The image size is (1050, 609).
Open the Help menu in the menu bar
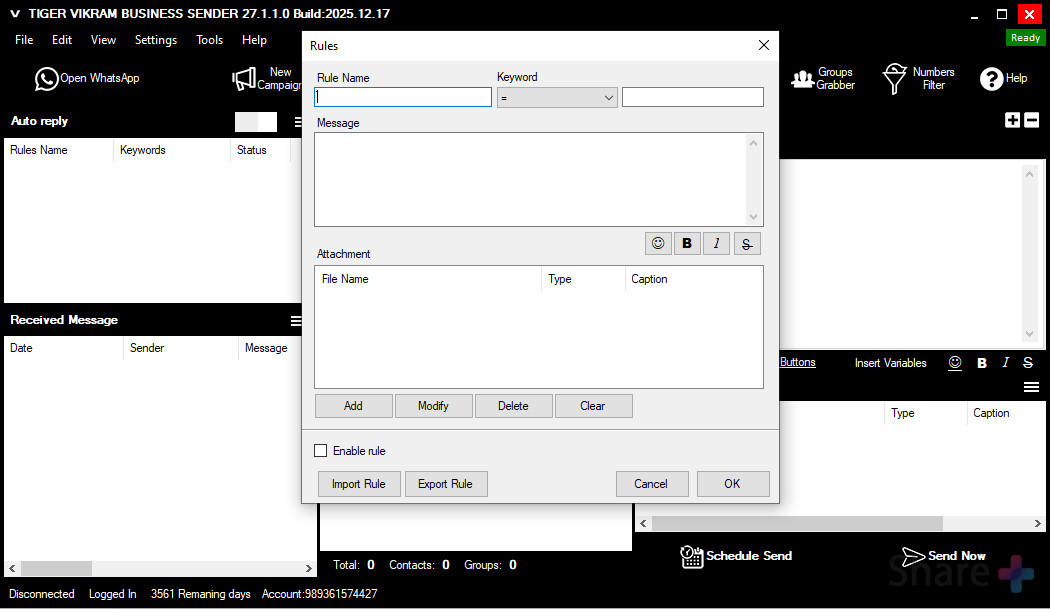(254, 40)
